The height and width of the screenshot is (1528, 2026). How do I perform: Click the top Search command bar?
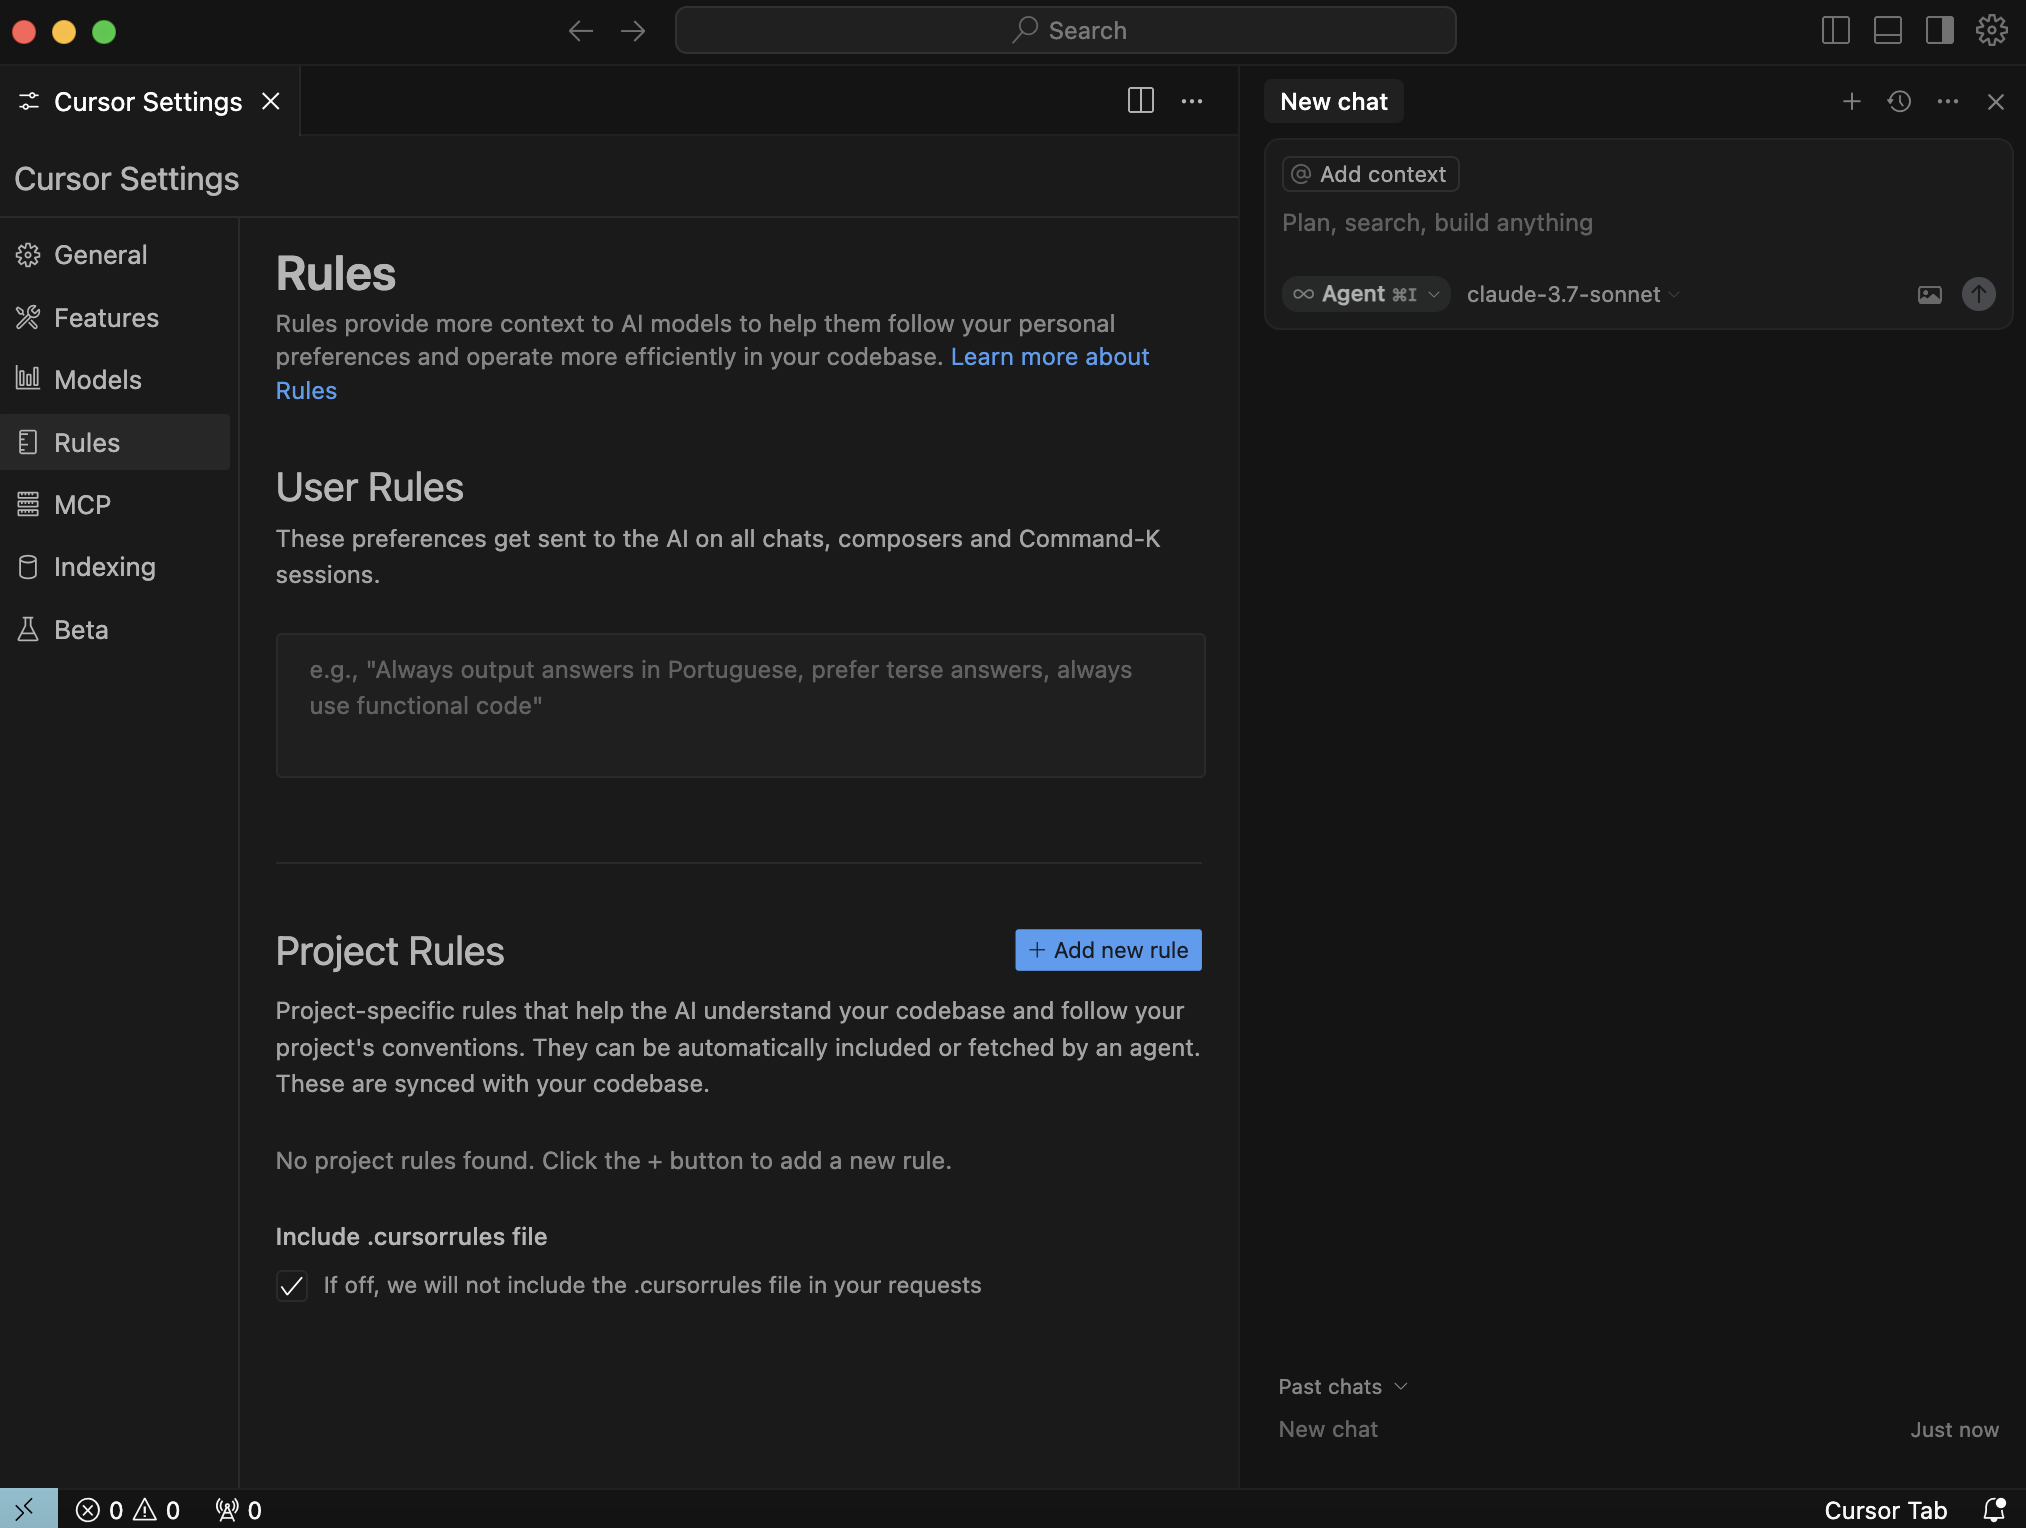1065,31
